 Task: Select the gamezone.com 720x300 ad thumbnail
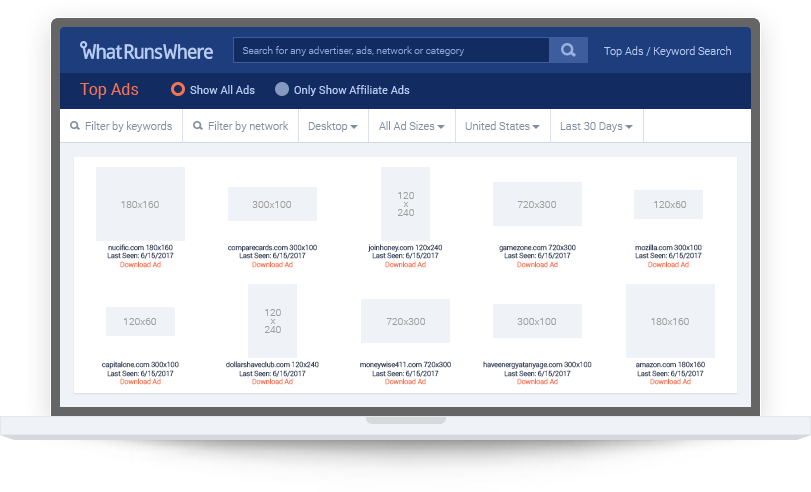pos(537,204)
